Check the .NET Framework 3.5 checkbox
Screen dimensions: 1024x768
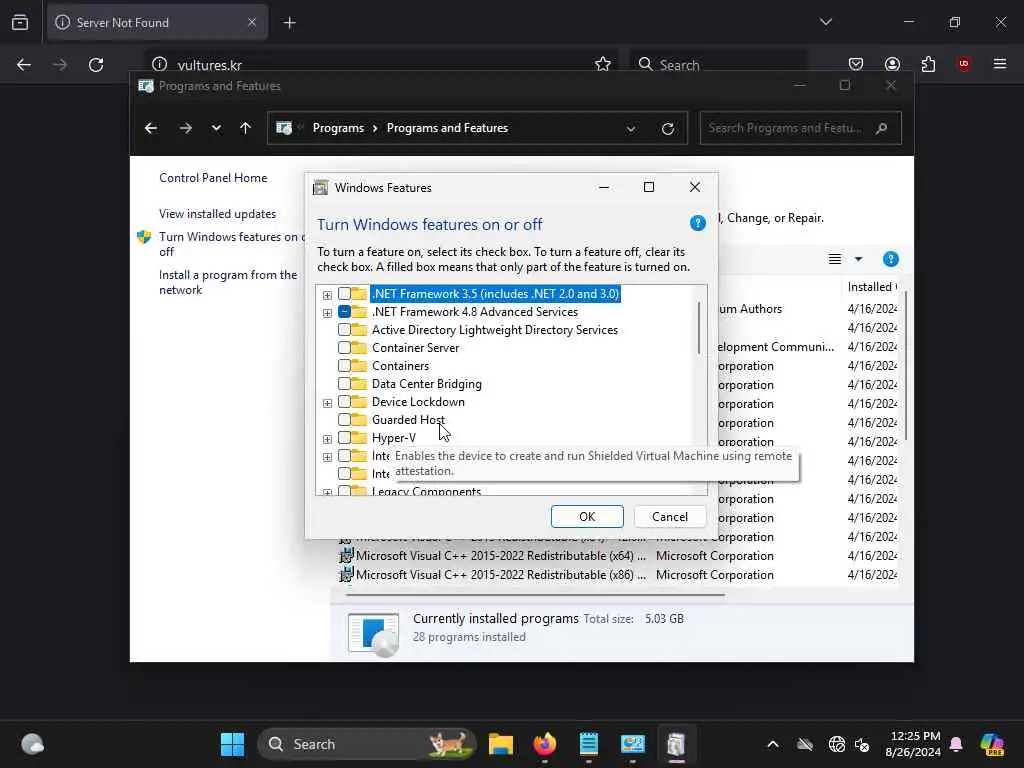pos(344,294)
